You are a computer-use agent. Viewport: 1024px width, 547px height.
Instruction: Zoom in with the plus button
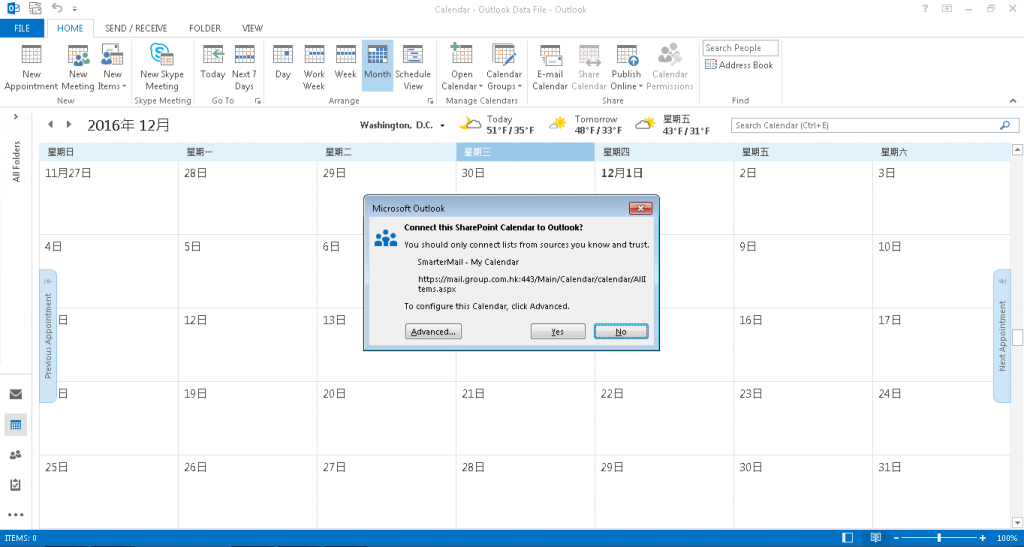tap(982, 538)
